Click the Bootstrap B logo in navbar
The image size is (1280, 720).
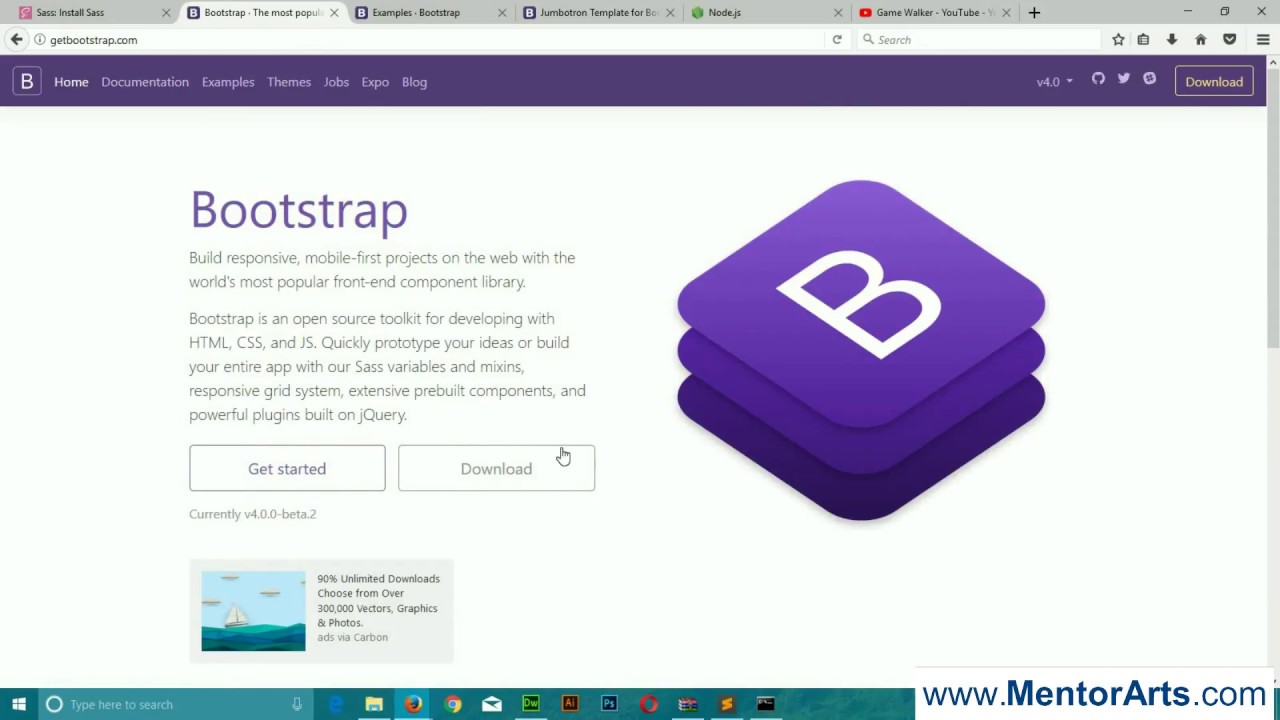[27, 81]
